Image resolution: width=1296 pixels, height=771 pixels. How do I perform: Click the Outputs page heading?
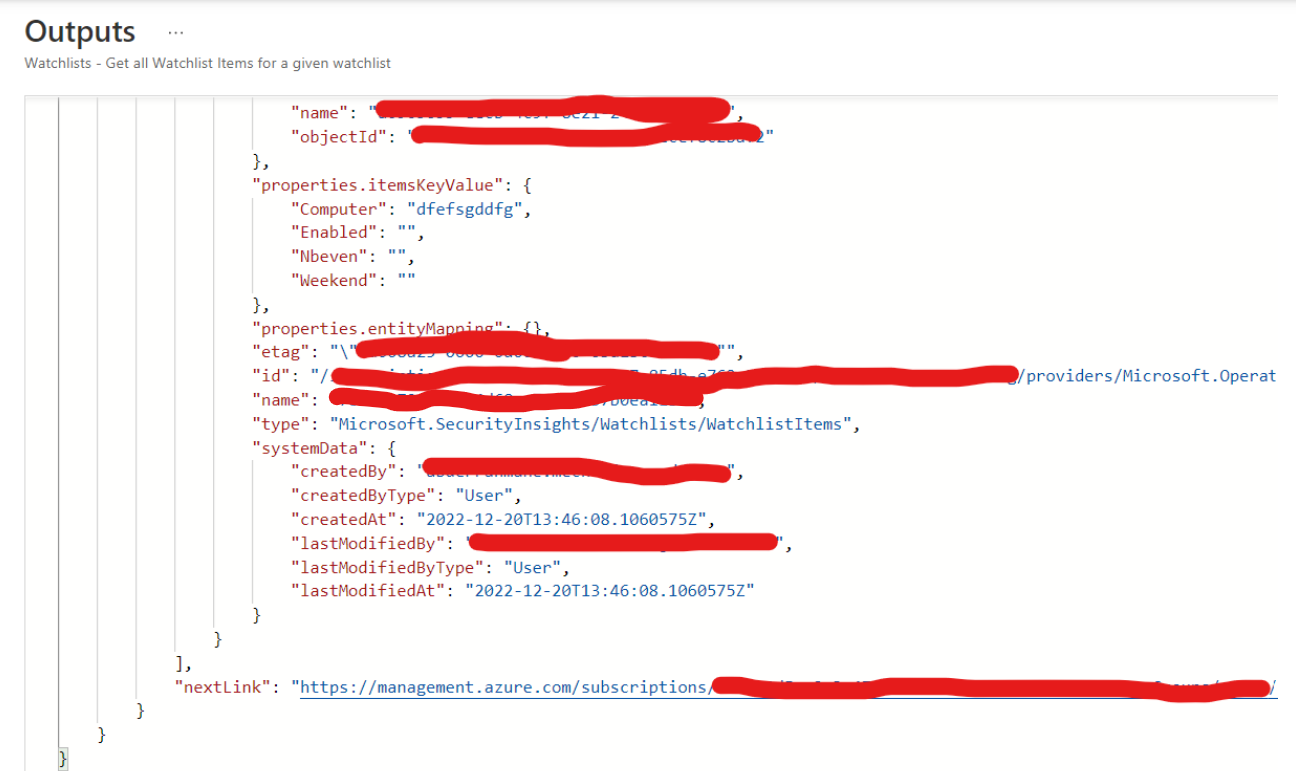79,31
